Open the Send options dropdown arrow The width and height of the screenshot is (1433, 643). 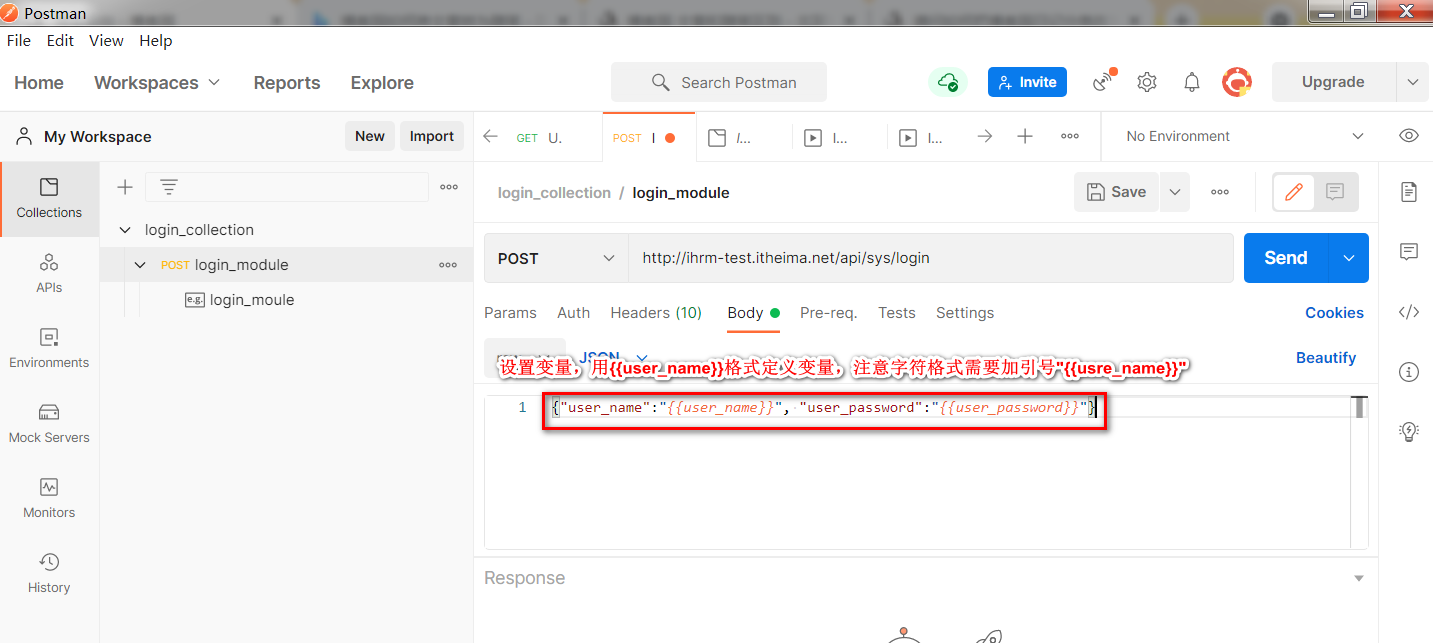pos(1348,258)
